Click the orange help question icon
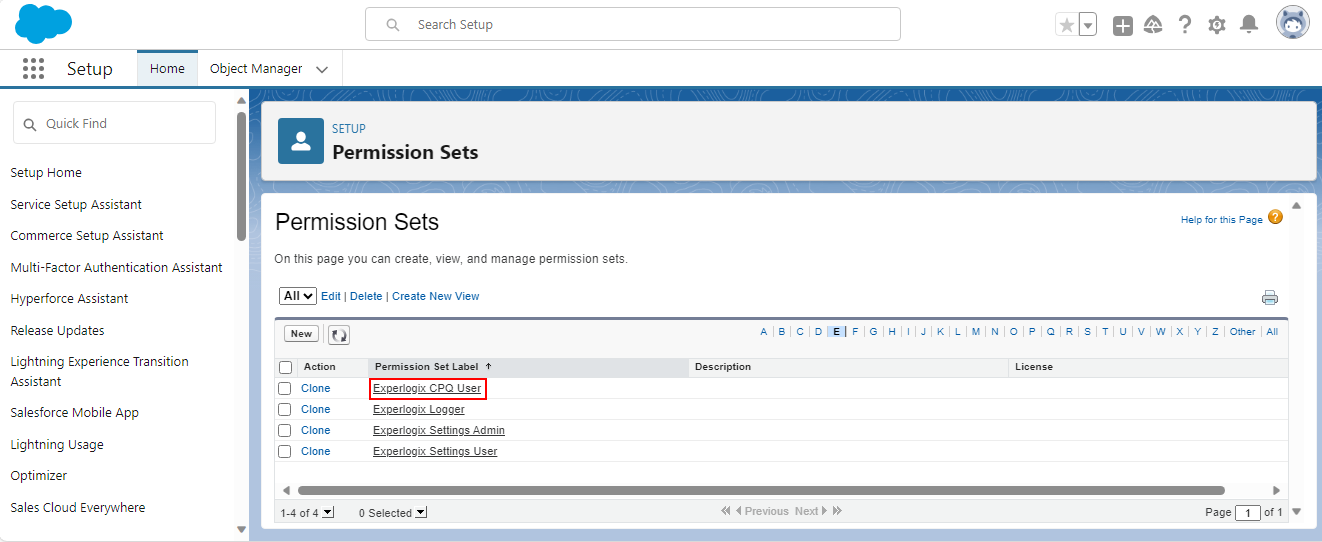This screenshot has width=1322, height=542. 1275,217
